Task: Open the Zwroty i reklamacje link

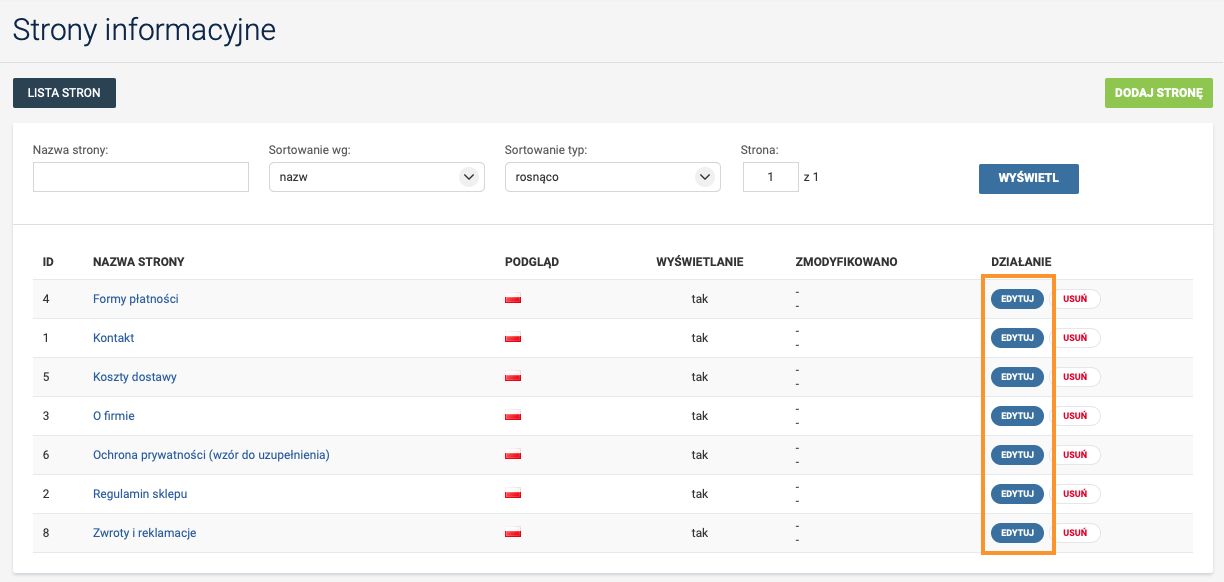Action: [x=144, y=533]
